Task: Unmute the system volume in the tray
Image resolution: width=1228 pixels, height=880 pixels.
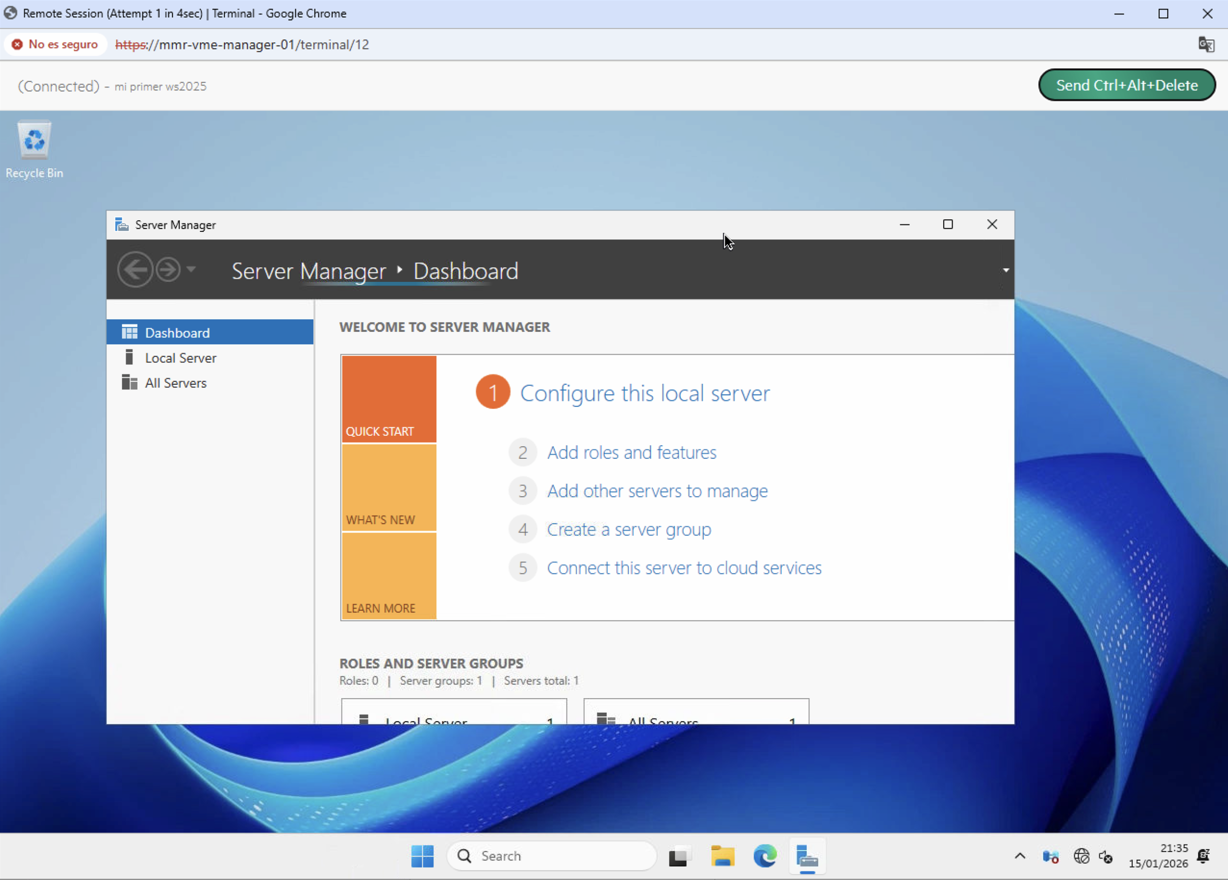Action: (1106, 856)
